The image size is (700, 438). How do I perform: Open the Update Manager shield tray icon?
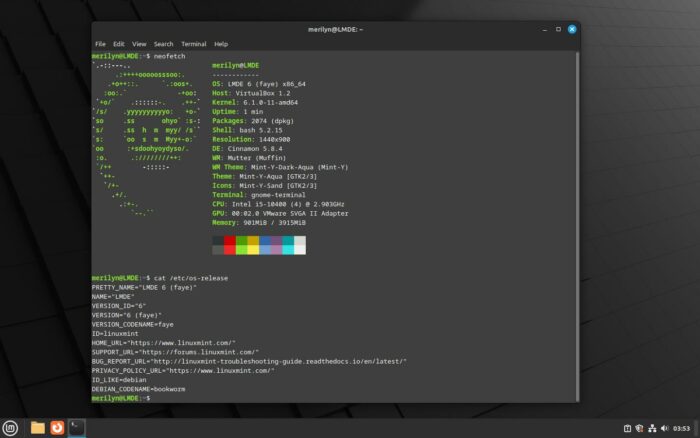click(639, 428)
